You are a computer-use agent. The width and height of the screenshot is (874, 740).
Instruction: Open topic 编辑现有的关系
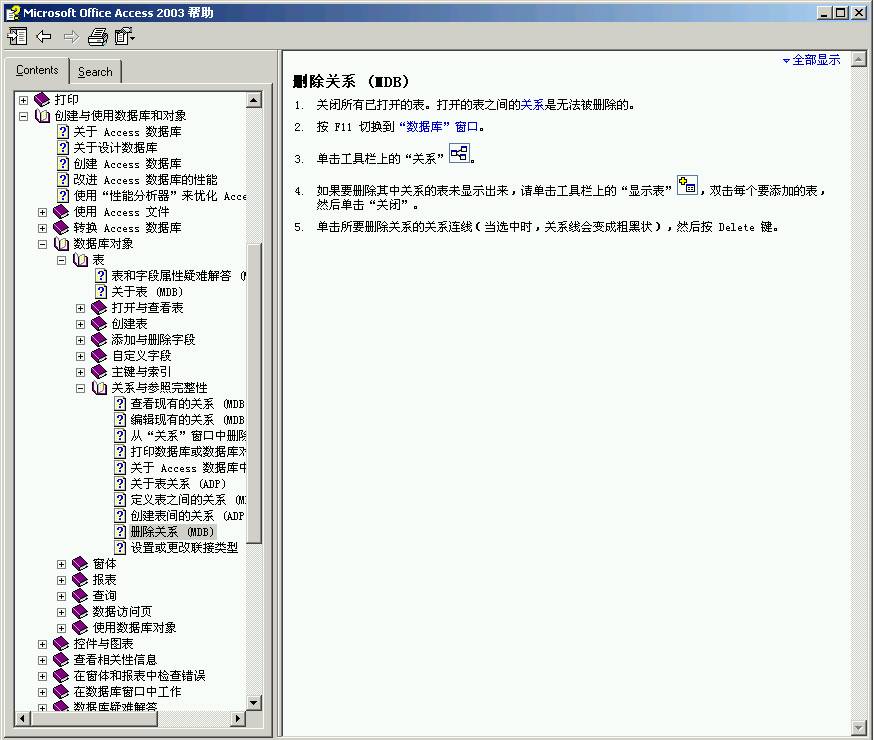click(x=188, y=420)
